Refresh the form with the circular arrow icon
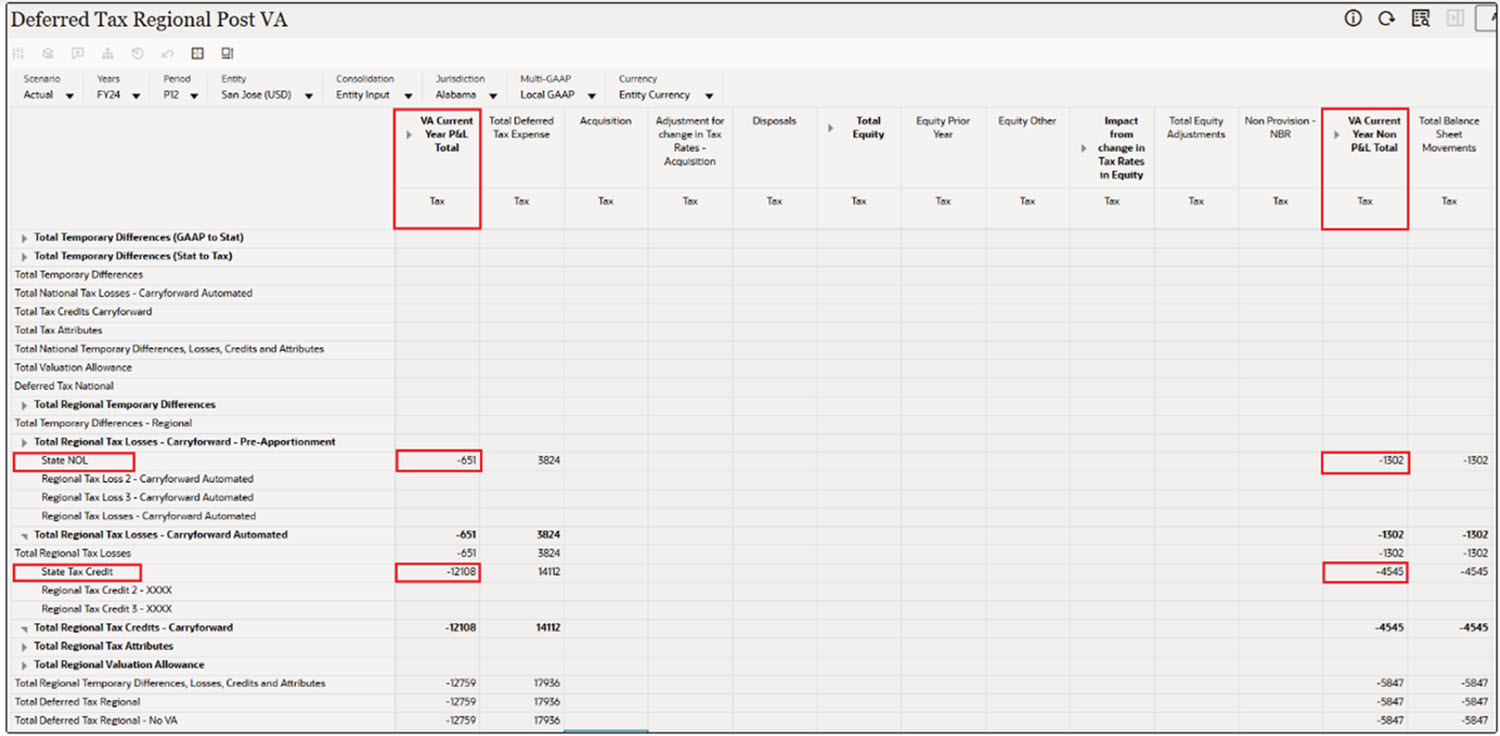This screenshot has width=1500, height=736. (x=1386, y=18)
